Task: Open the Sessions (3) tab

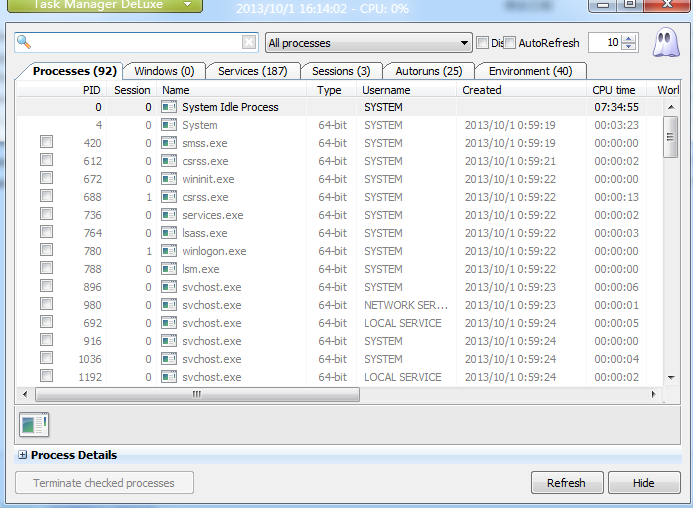Action: pos(341,71)
